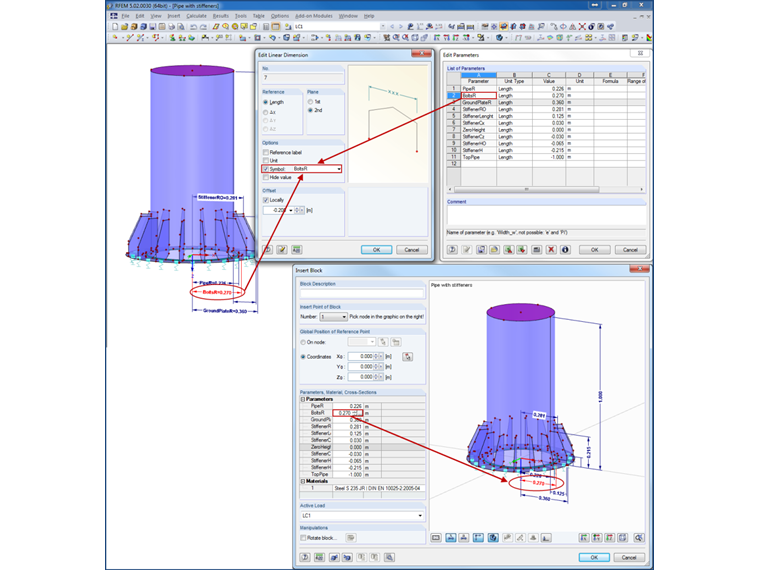Click Excel import icon in Edit Parameters

(522, 250)
